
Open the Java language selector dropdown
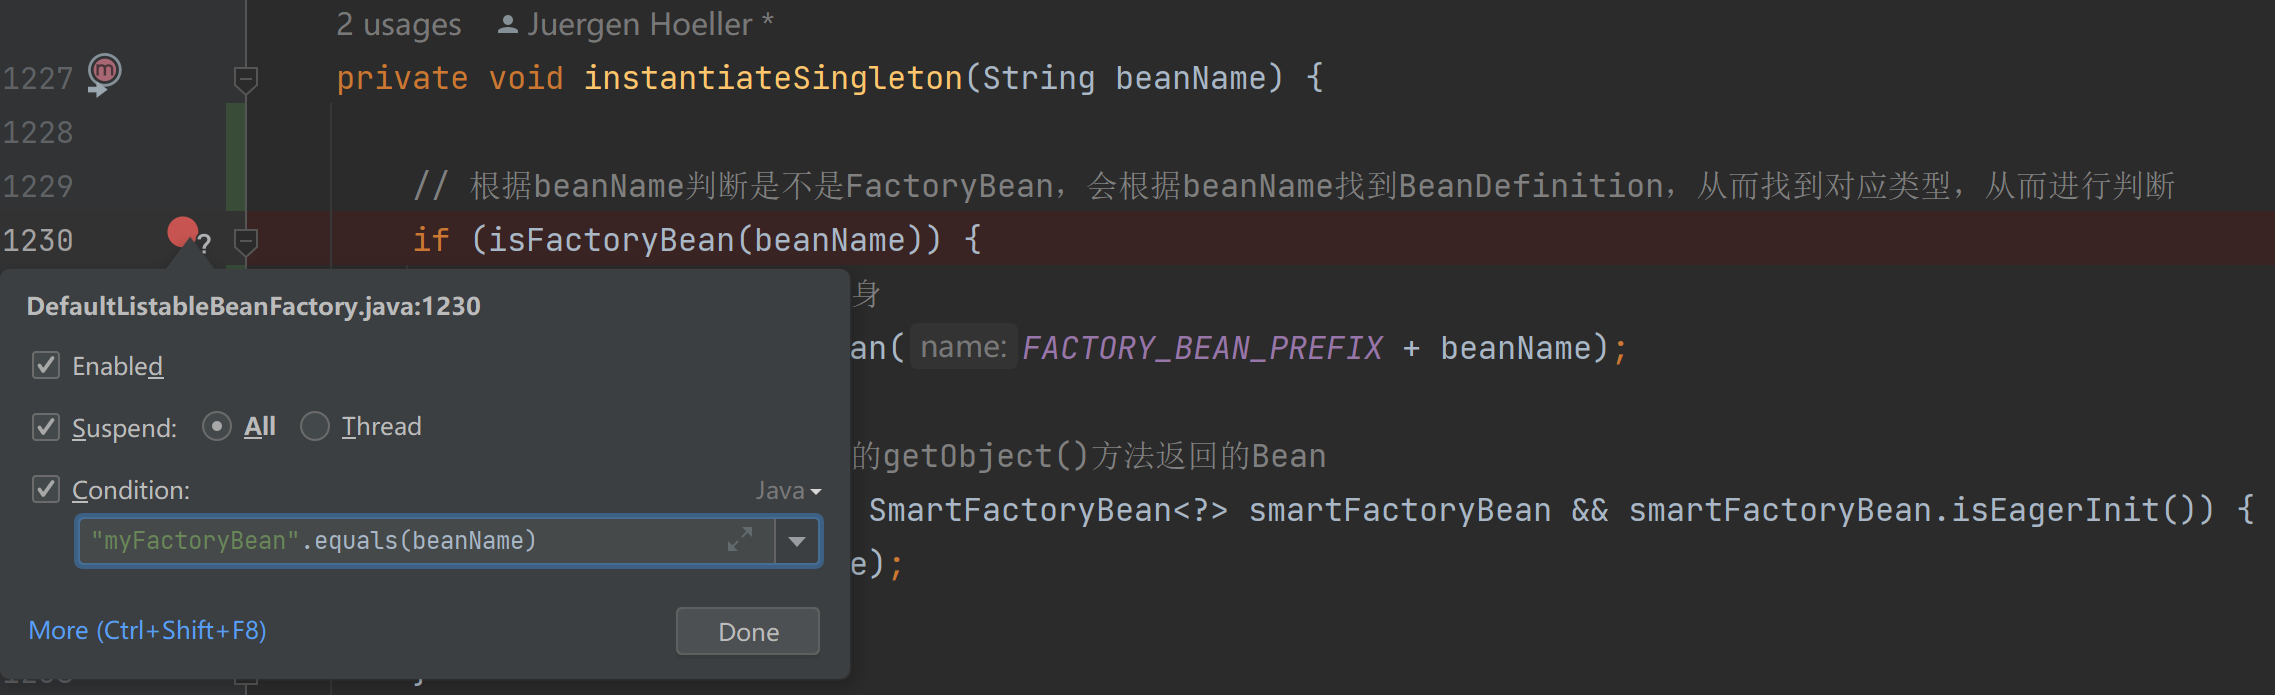[x=788, y=491]
